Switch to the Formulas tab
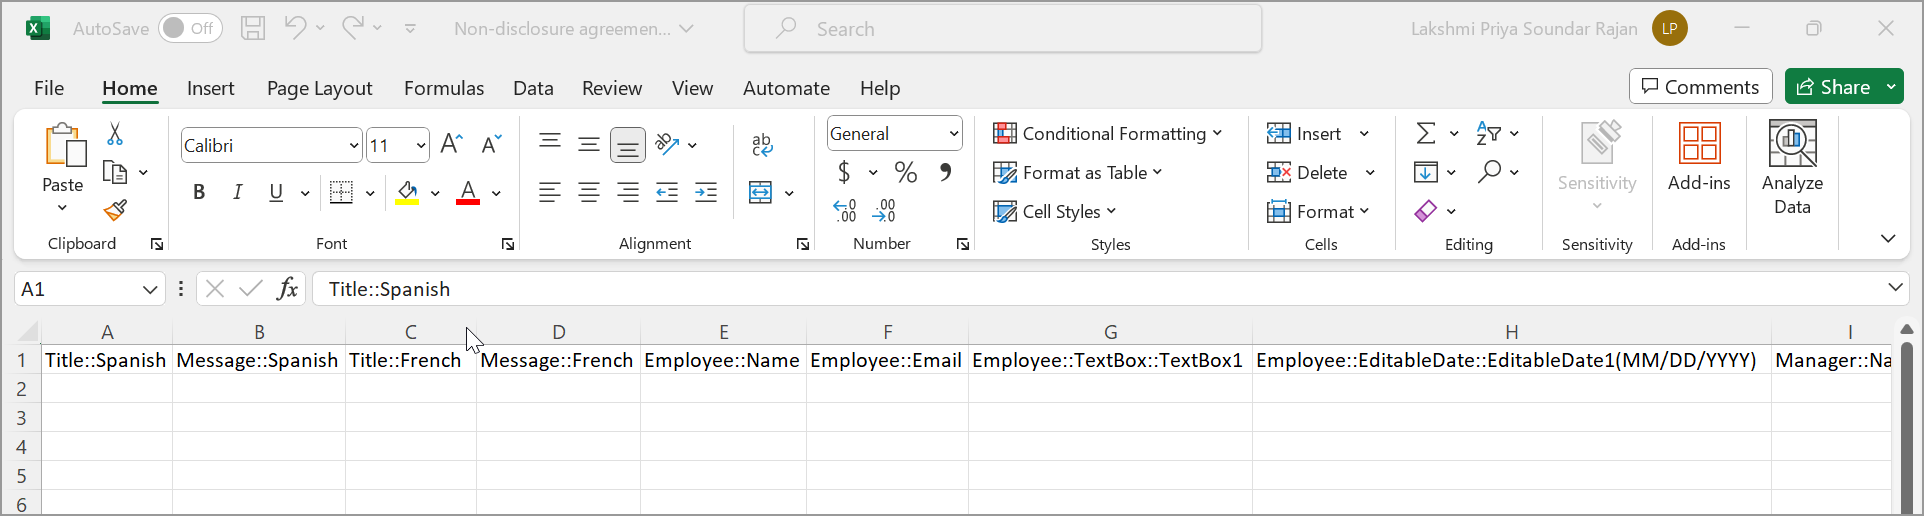The image size is (1924, 516). click(x=444, y=88)
